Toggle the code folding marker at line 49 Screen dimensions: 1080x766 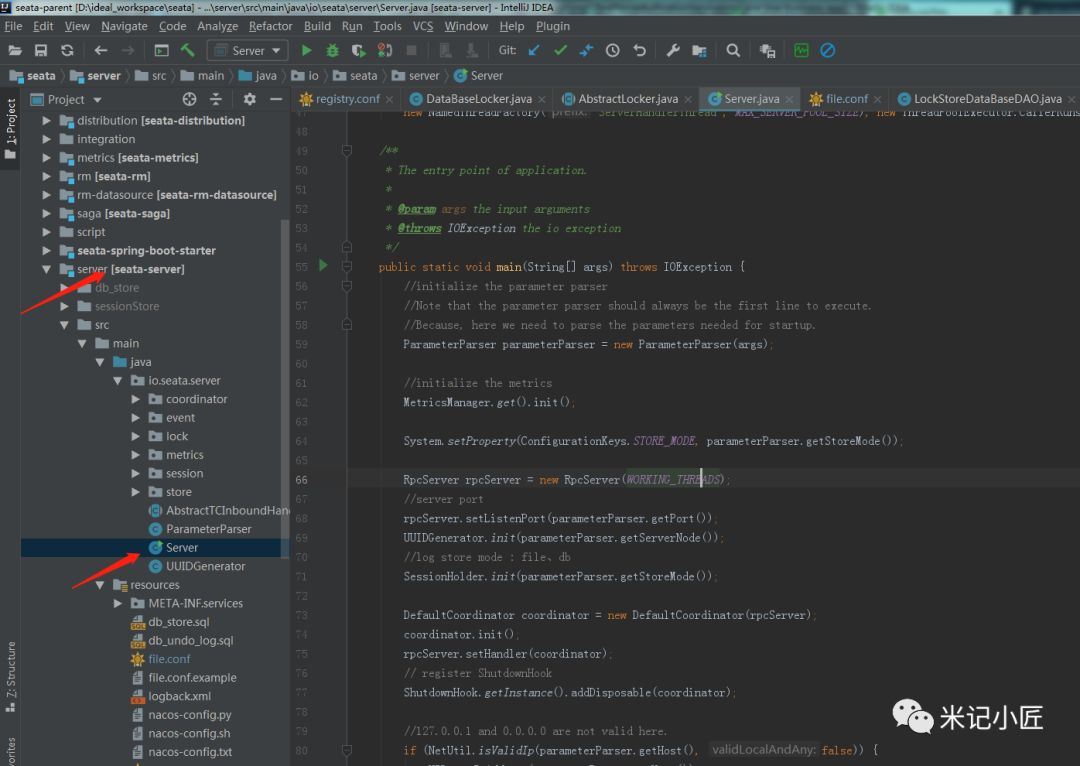[x=347, y=149]
